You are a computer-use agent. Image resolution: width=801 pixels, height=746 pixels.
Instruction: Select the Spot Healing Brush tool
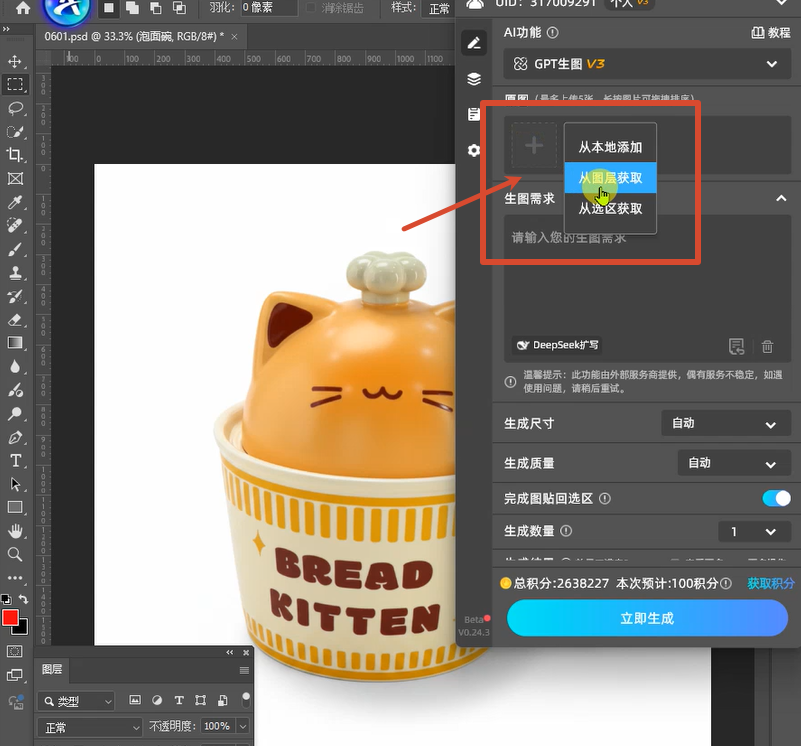[x=15, y=225]
